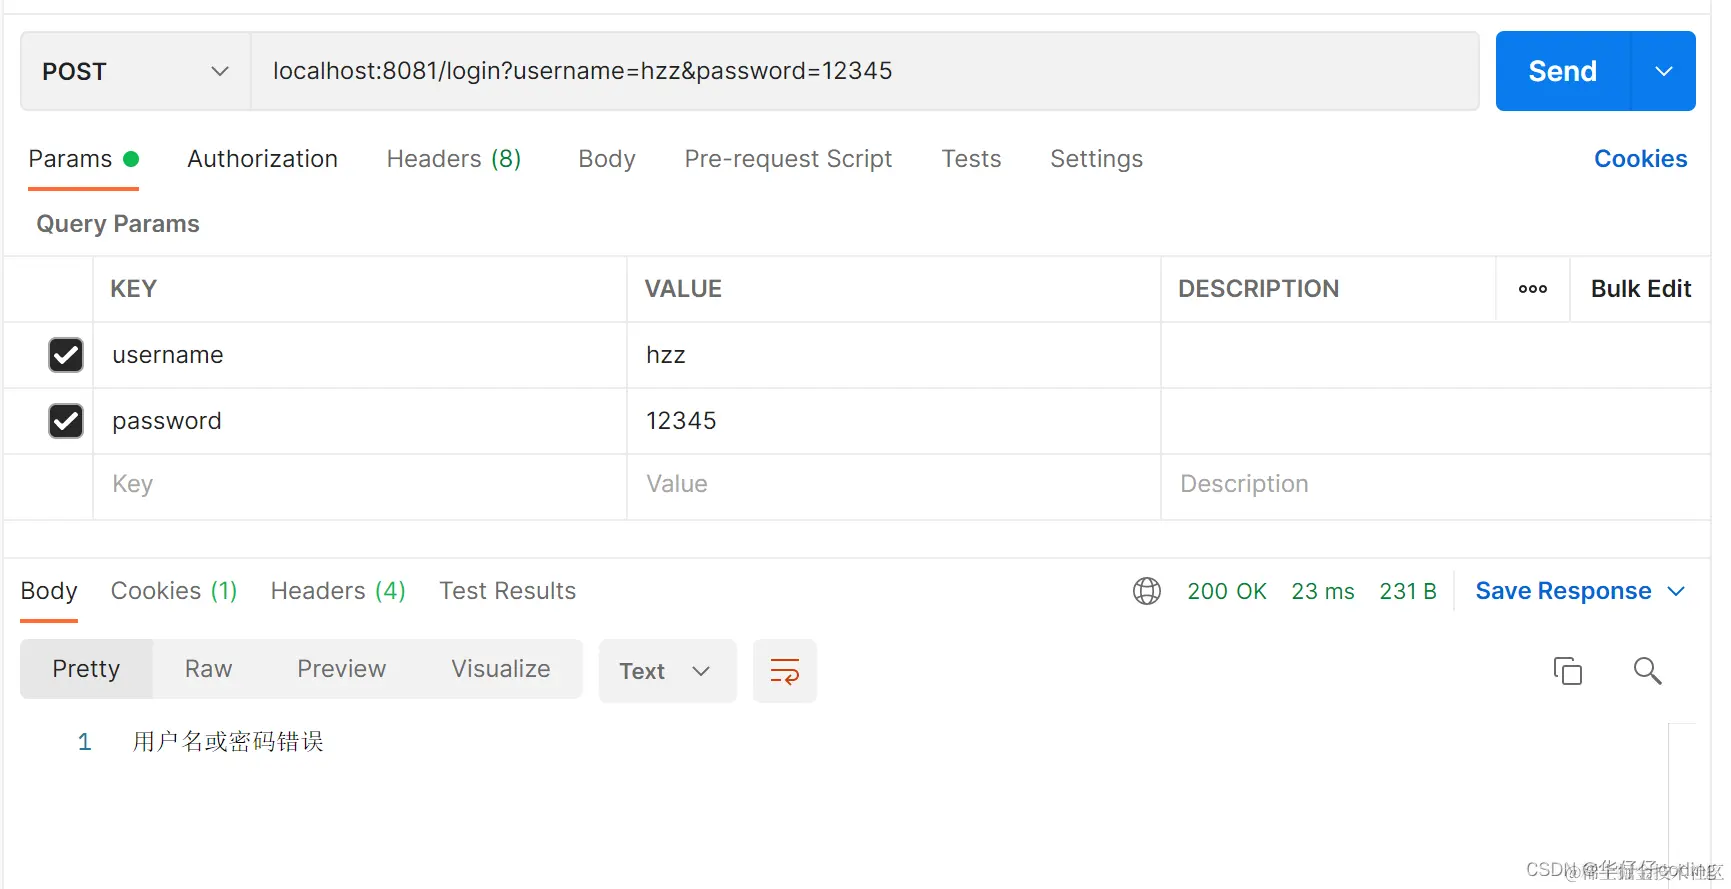Open the POST method dropdown

[136, 71]
